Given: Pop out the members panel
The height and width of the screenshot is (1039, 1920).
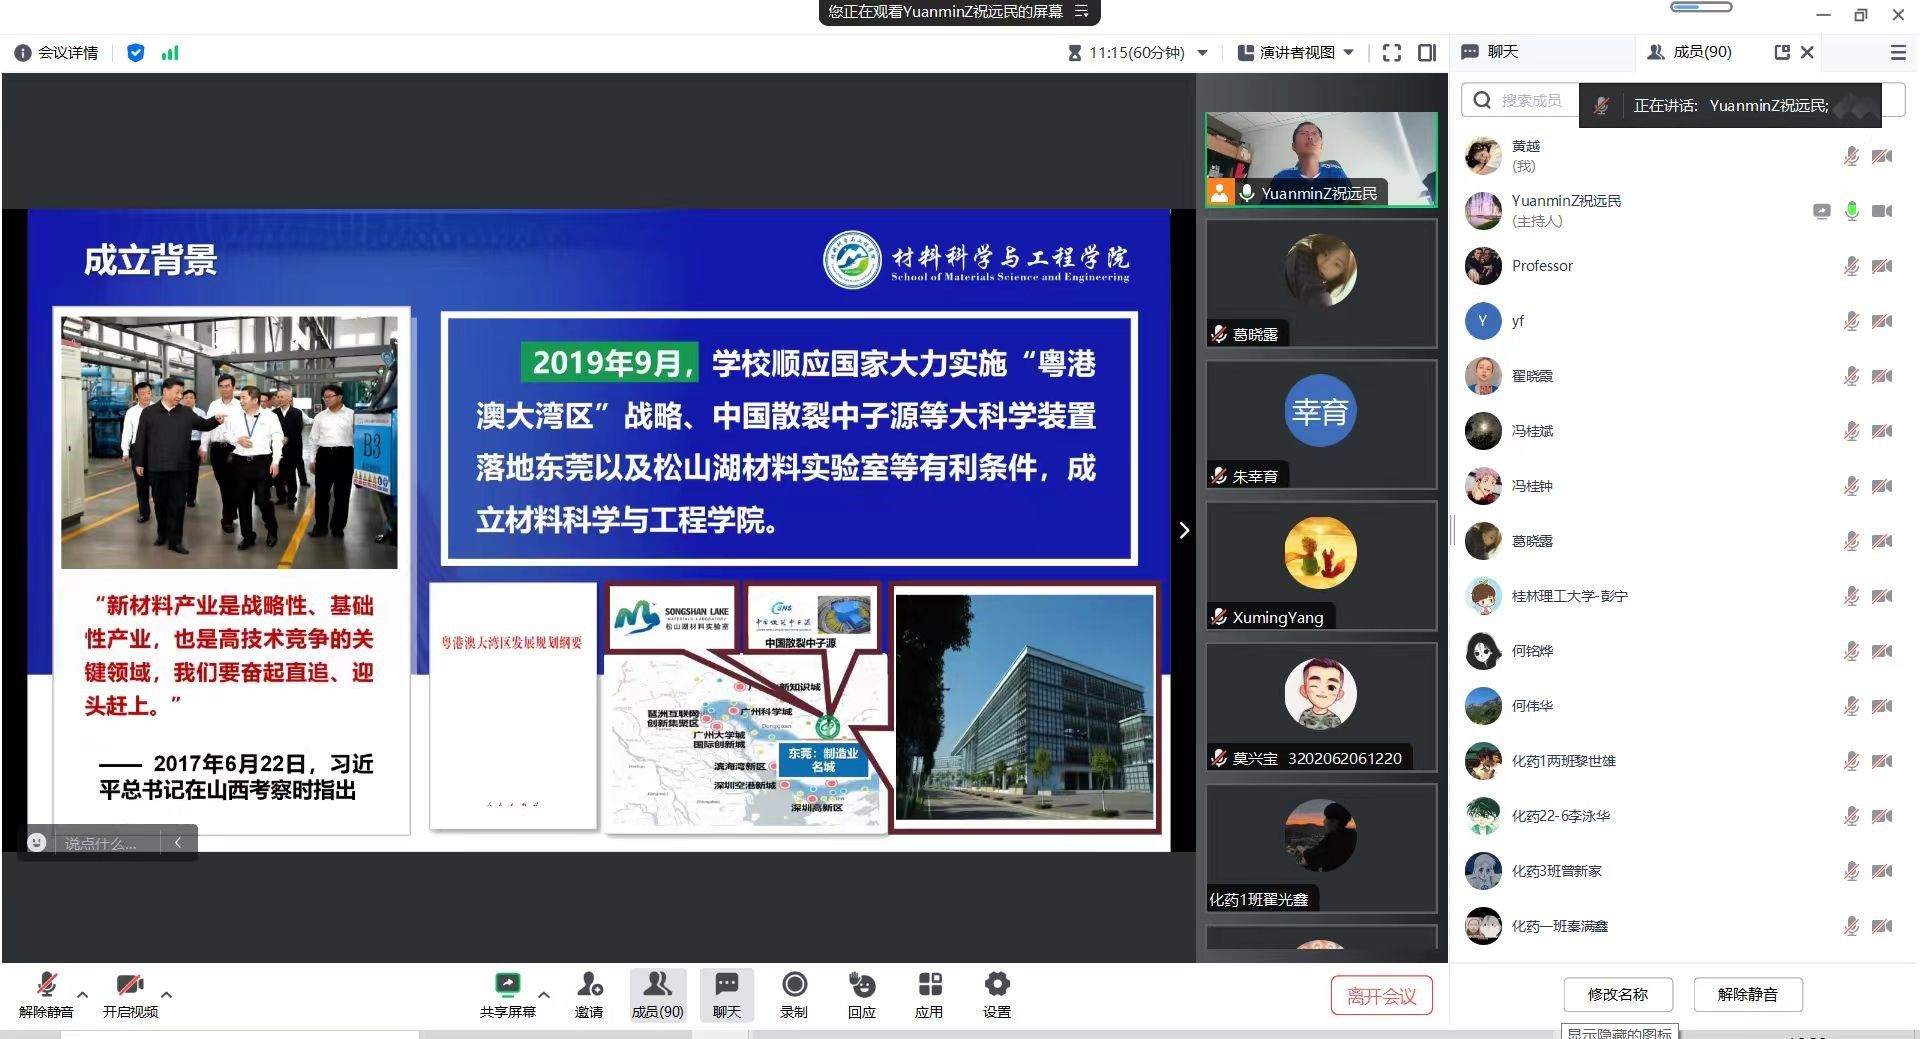Looking at the screenshot, I should tap(1781, 52).
